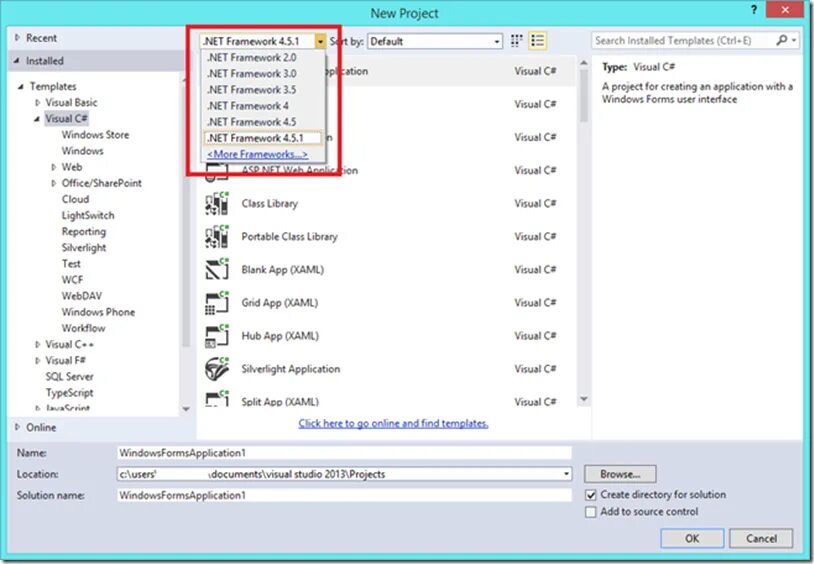Select the Blank App (XAML) icon
Viewport: 814px width, 564px height.
216,270
